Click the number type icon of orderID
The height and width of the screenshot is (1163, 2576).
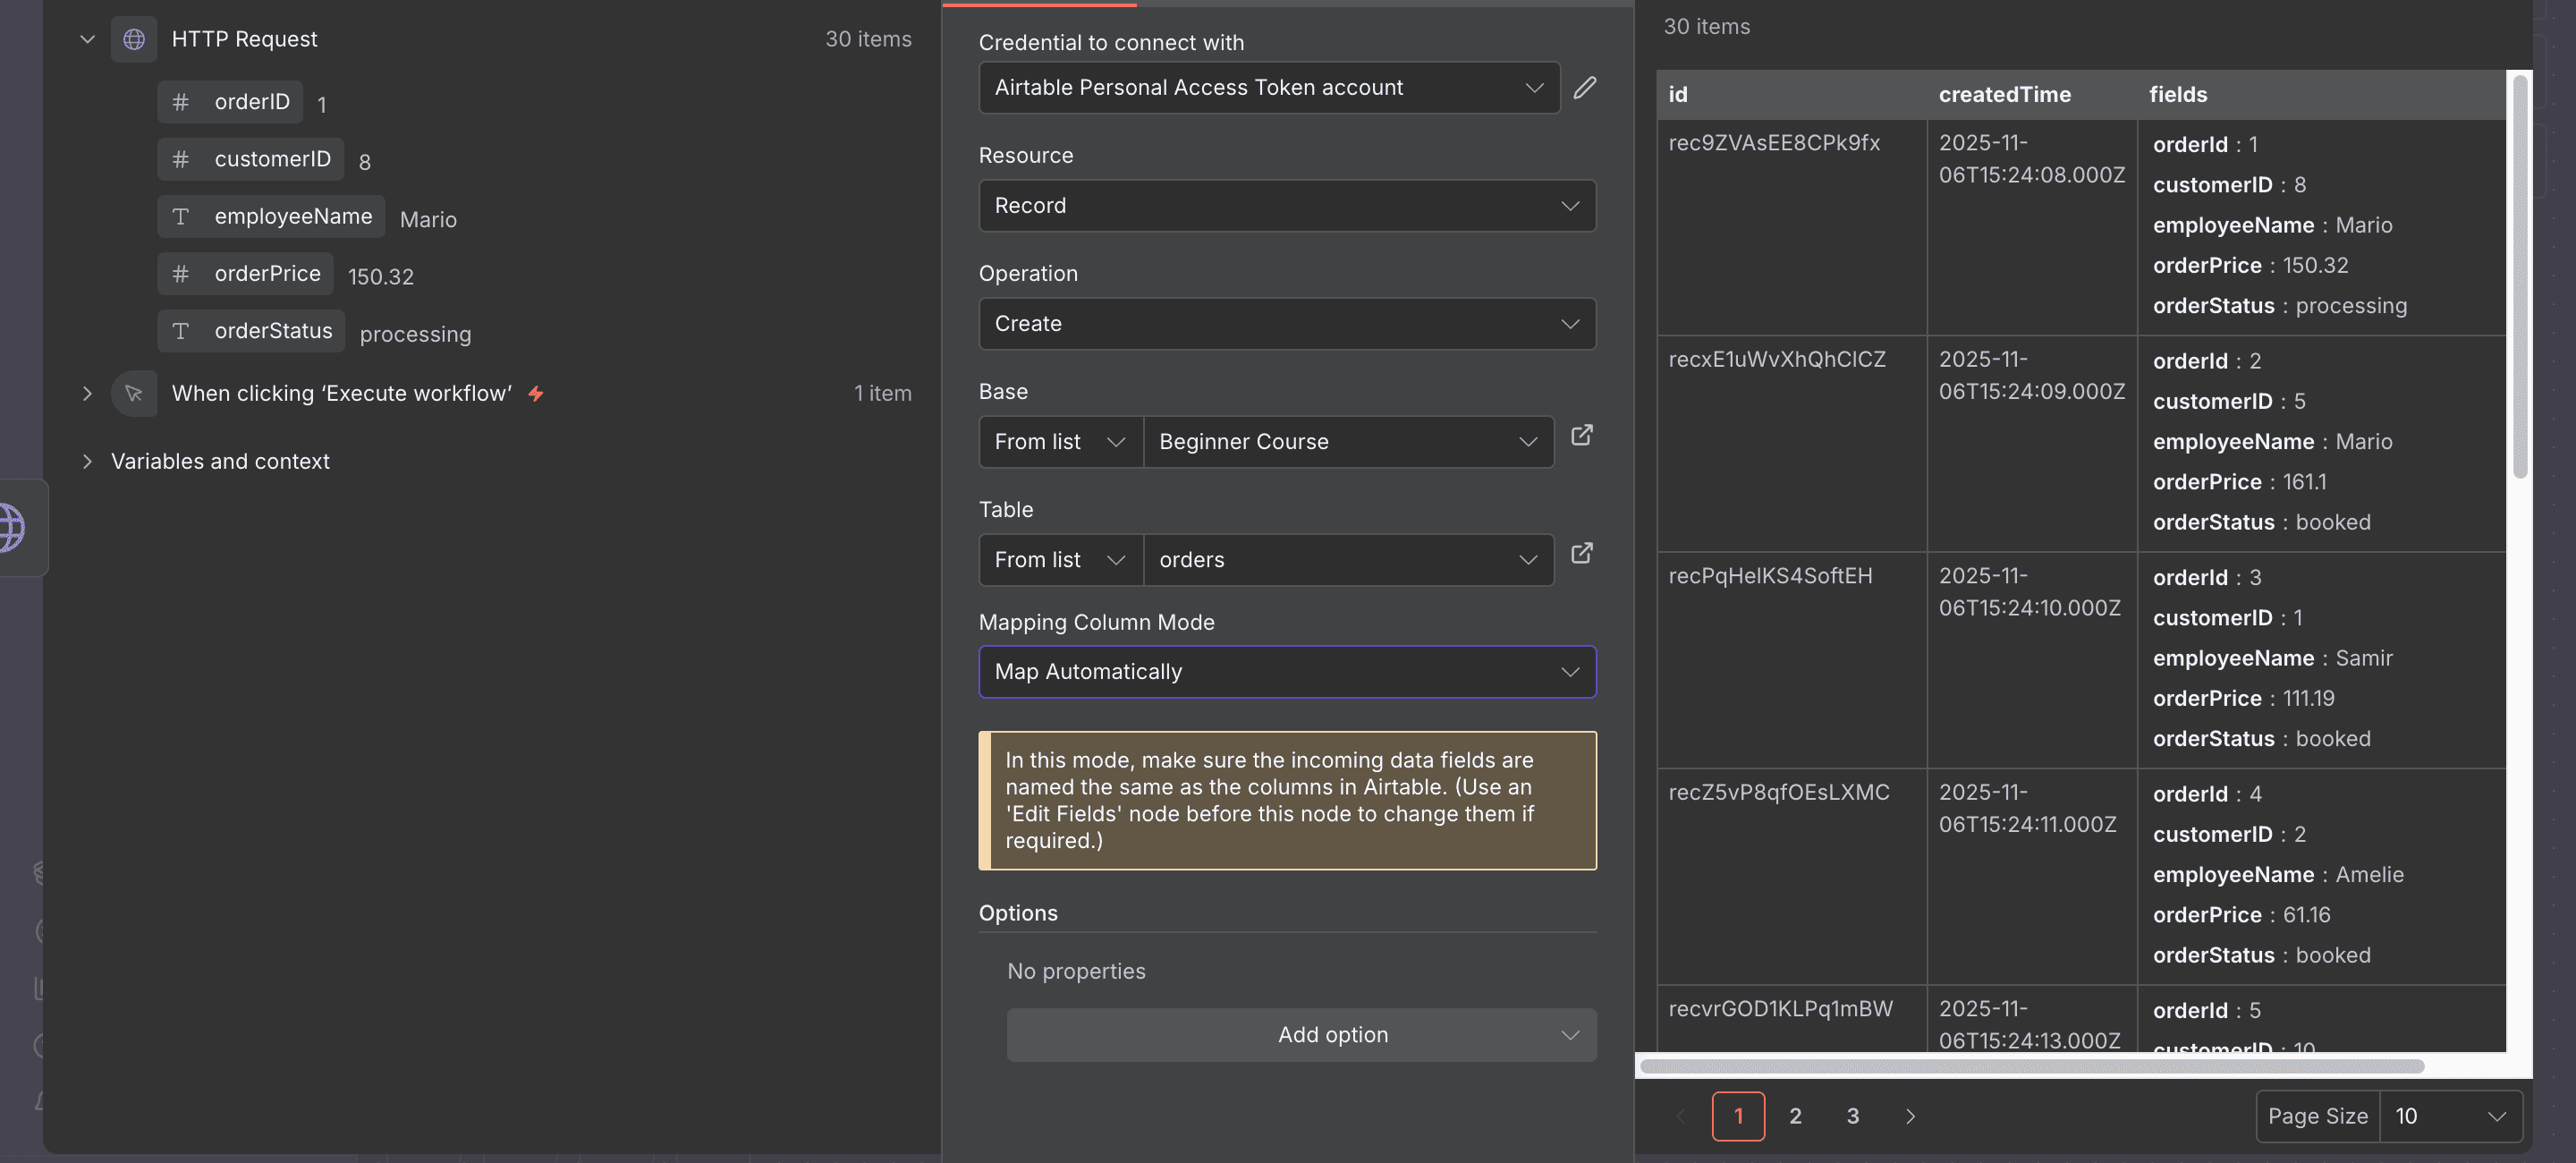[181, 102]
